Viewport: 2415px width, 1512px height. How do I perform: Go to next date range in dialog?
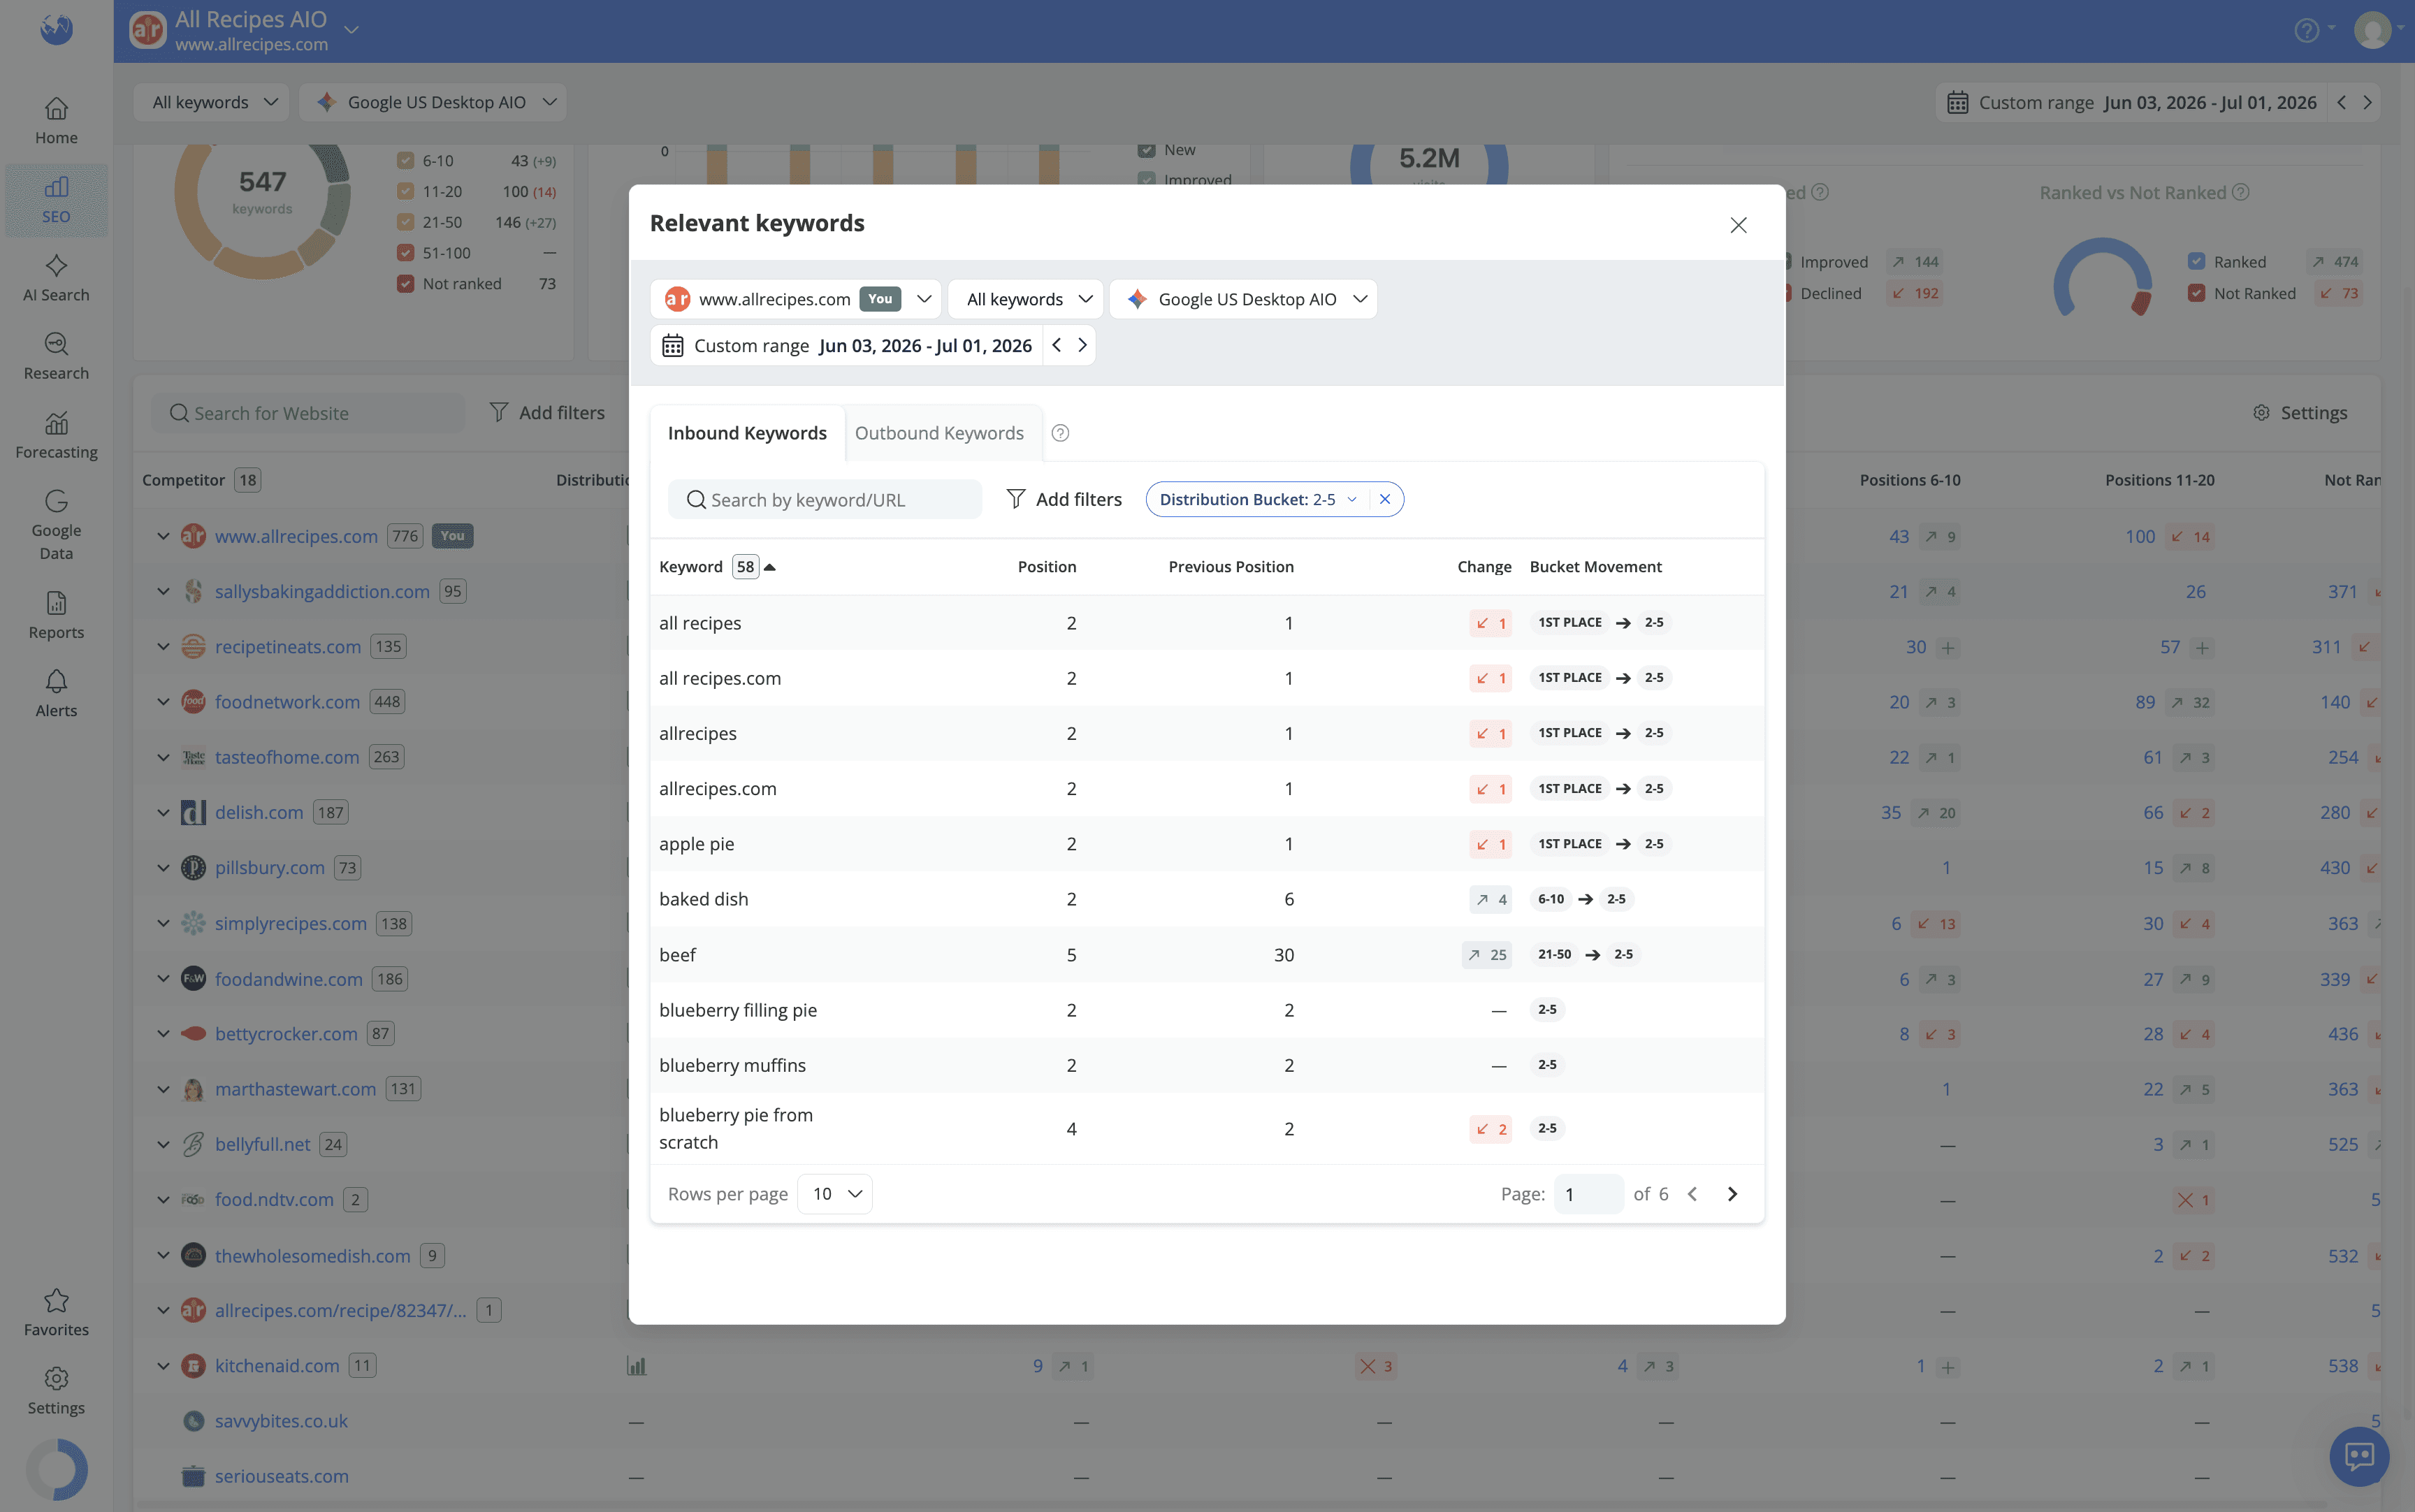[1082, 345]
